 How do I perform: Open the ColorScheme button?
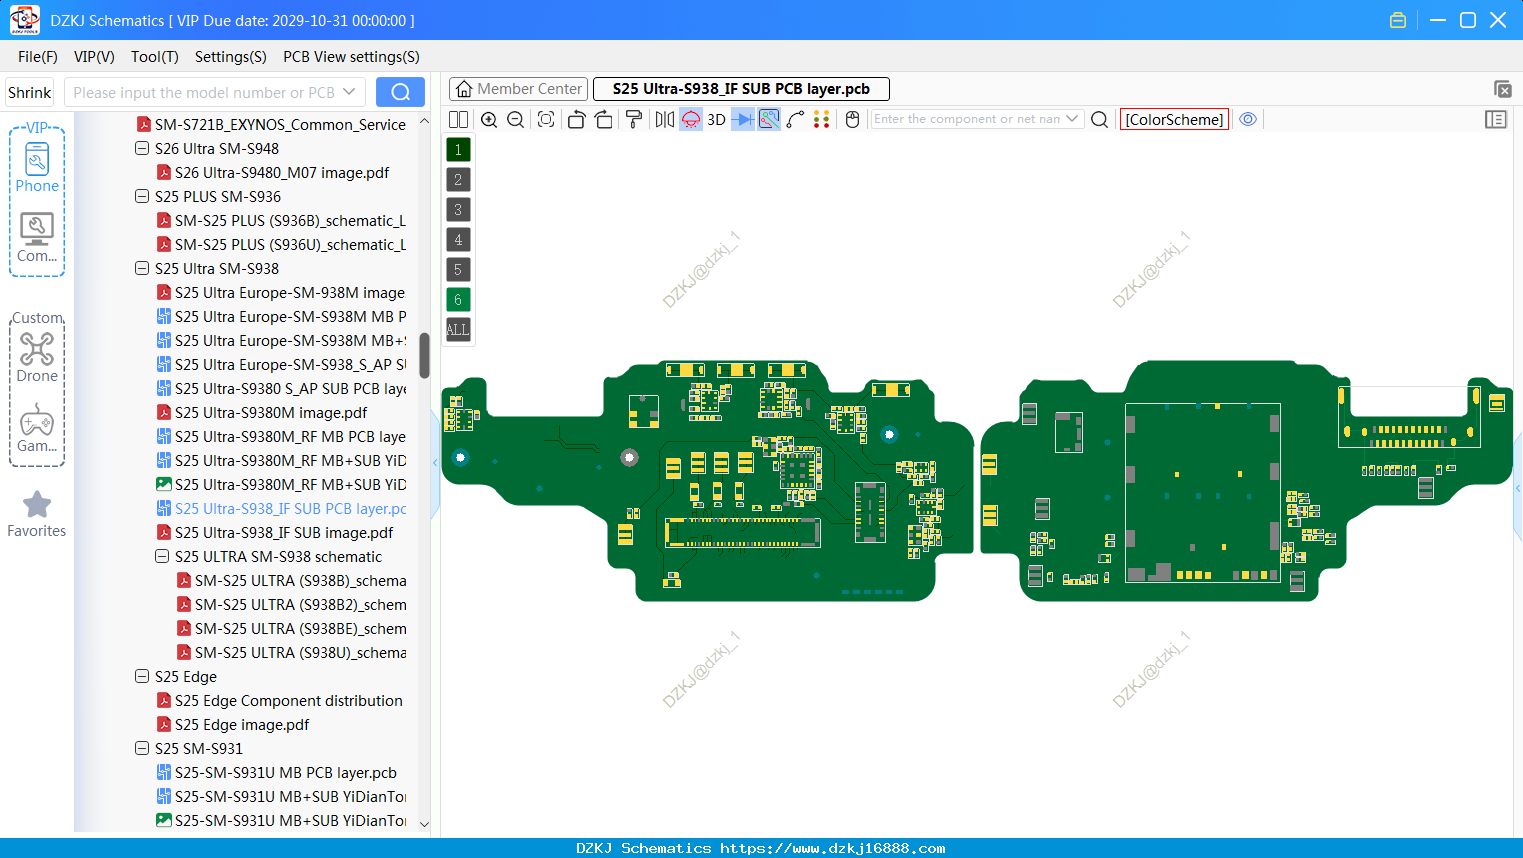(x=1174, y=119)
